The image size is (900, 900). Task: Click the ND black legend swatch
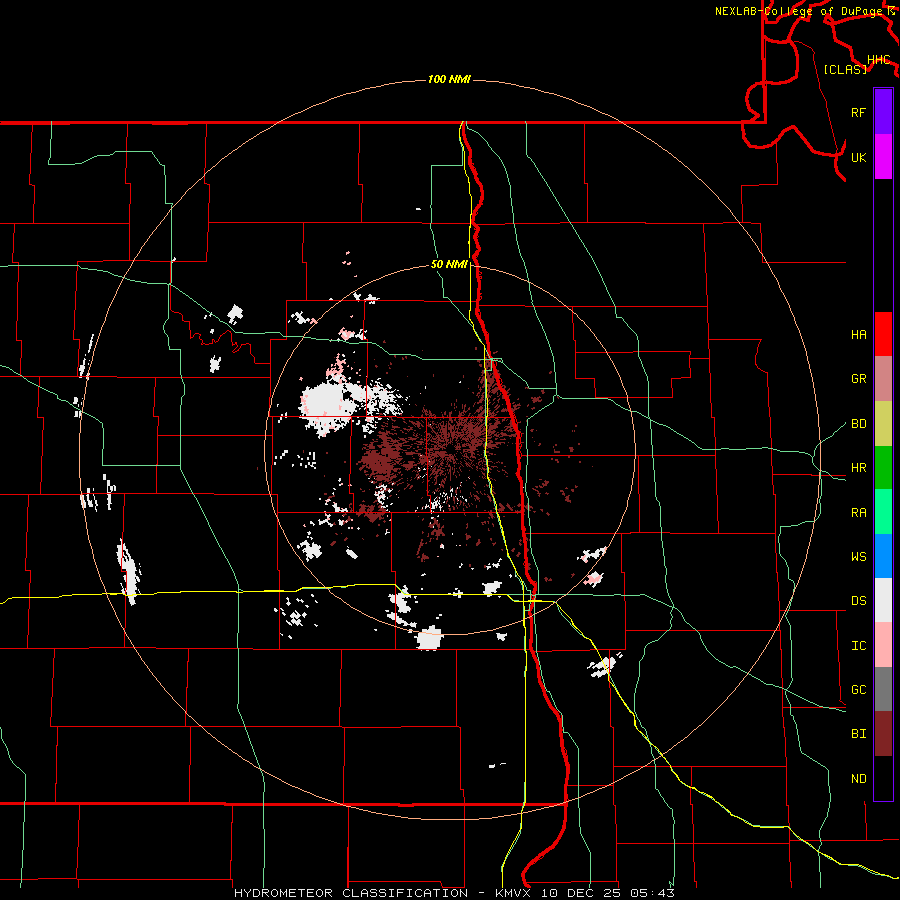click(883, 778)
